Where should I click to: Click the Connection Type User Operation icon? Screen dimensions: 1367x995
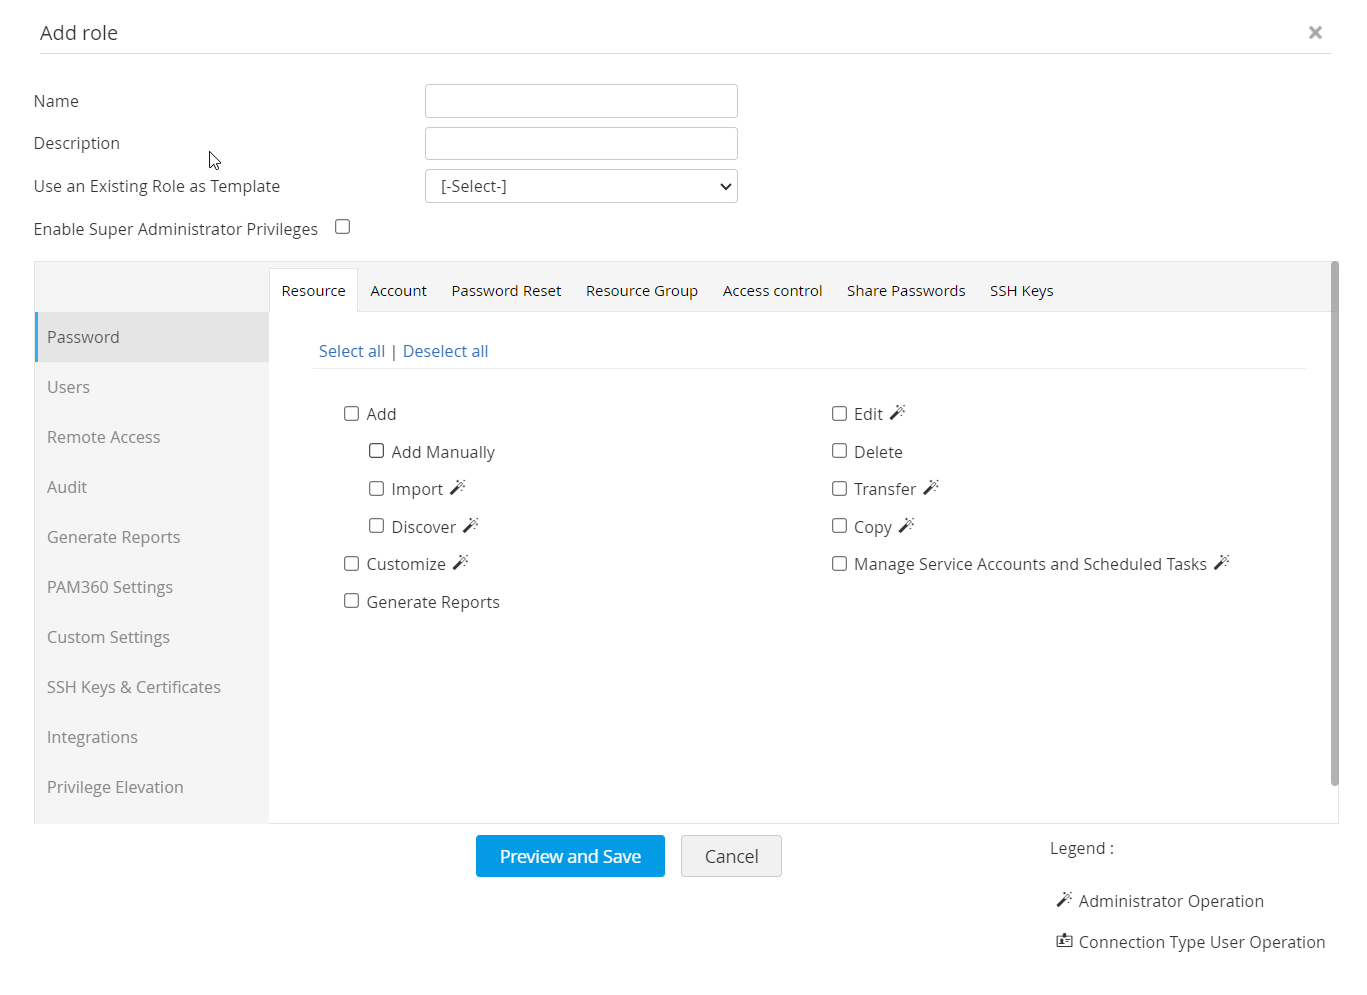pyautogui.click(x=1064, y=940)
